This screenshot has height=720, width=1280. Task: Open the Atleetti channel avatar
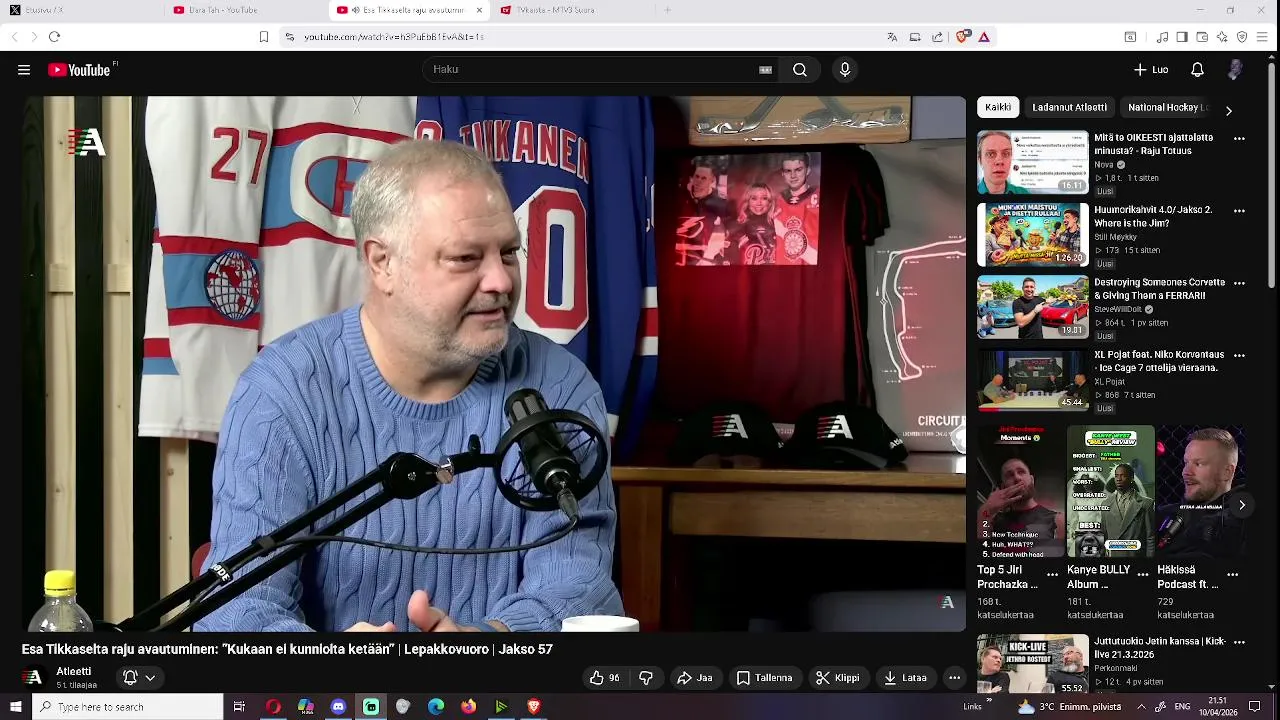tap(33, 677)
